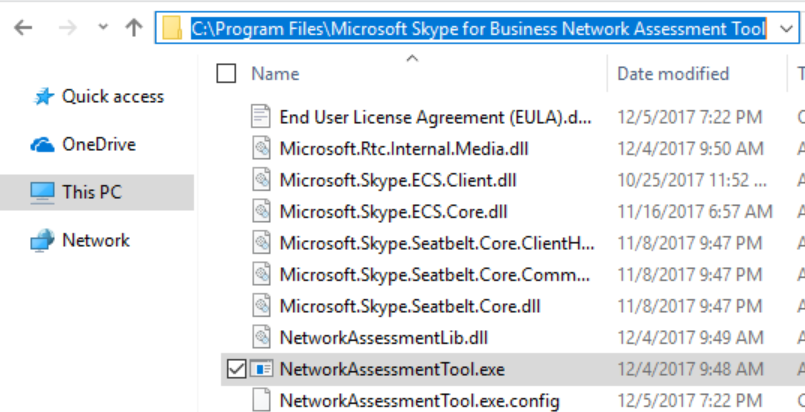Click the Back navigation arrow
805x412 pixels.
(x=23, y=28)
